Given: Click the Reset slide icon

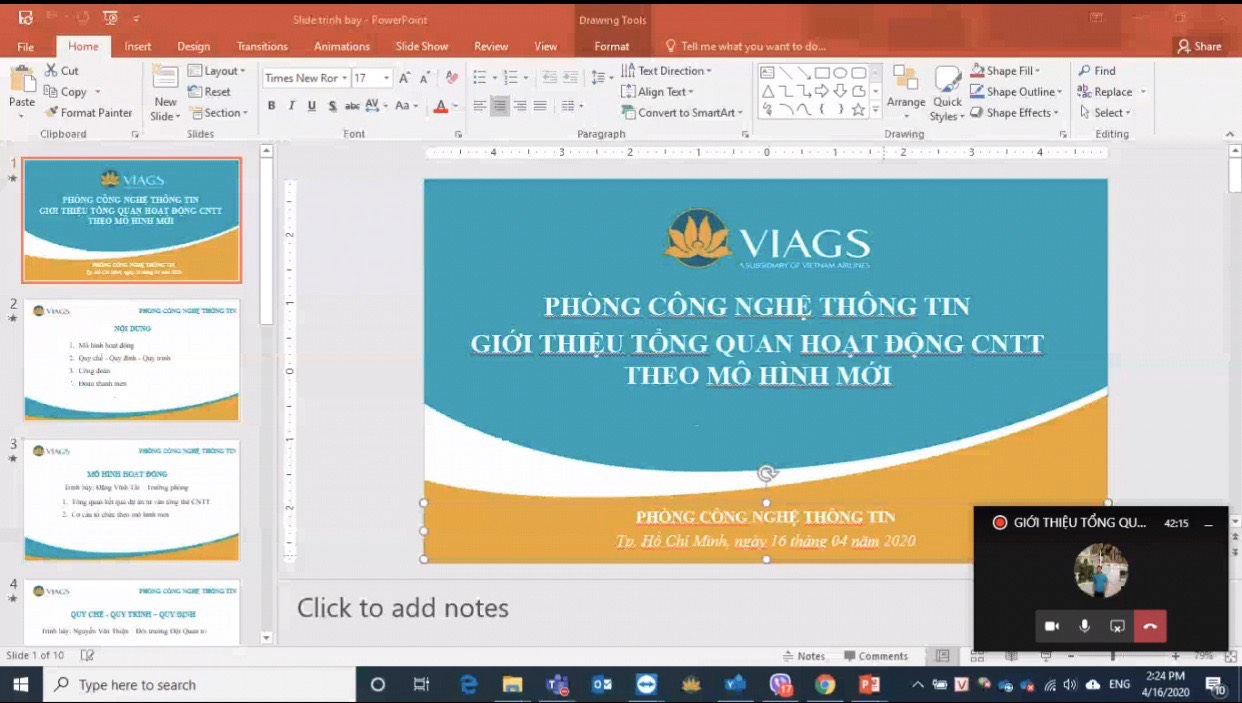Looking at the screenshot, I should pyautogui.click(x=196, y=92).
